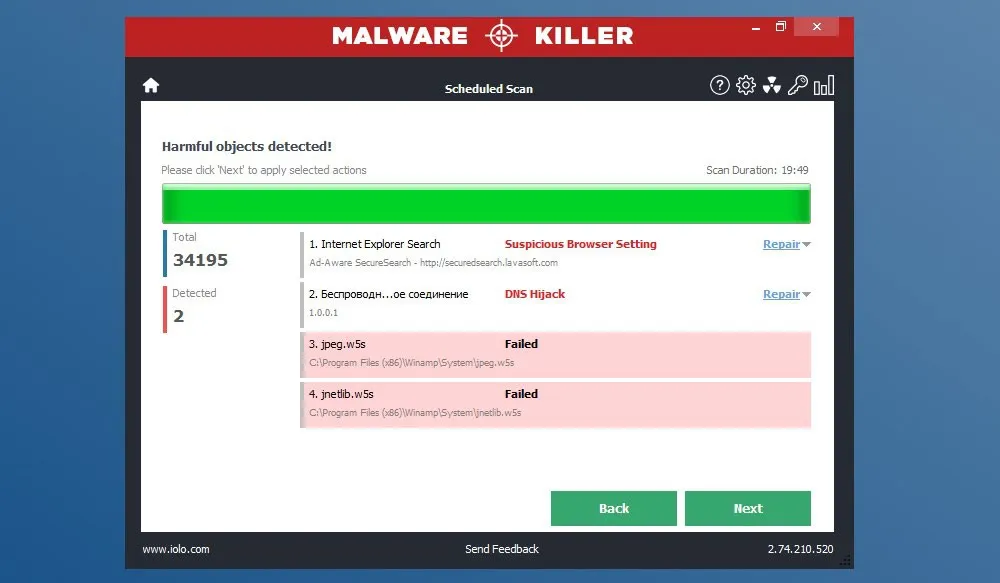Viewport: 1000px width, 583px height.
Task: View statistics using the bar chart icon
Action: click(822, 85)
